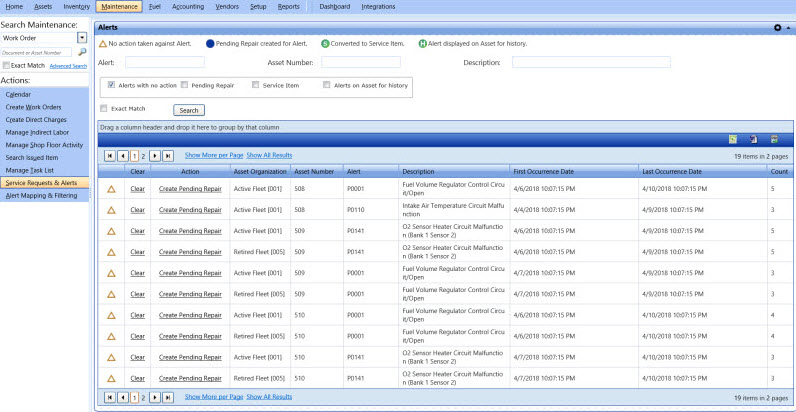Open the Alerts panel gear settings
The height and width of the screenshot is (412, 796).
tap(777, 28)
